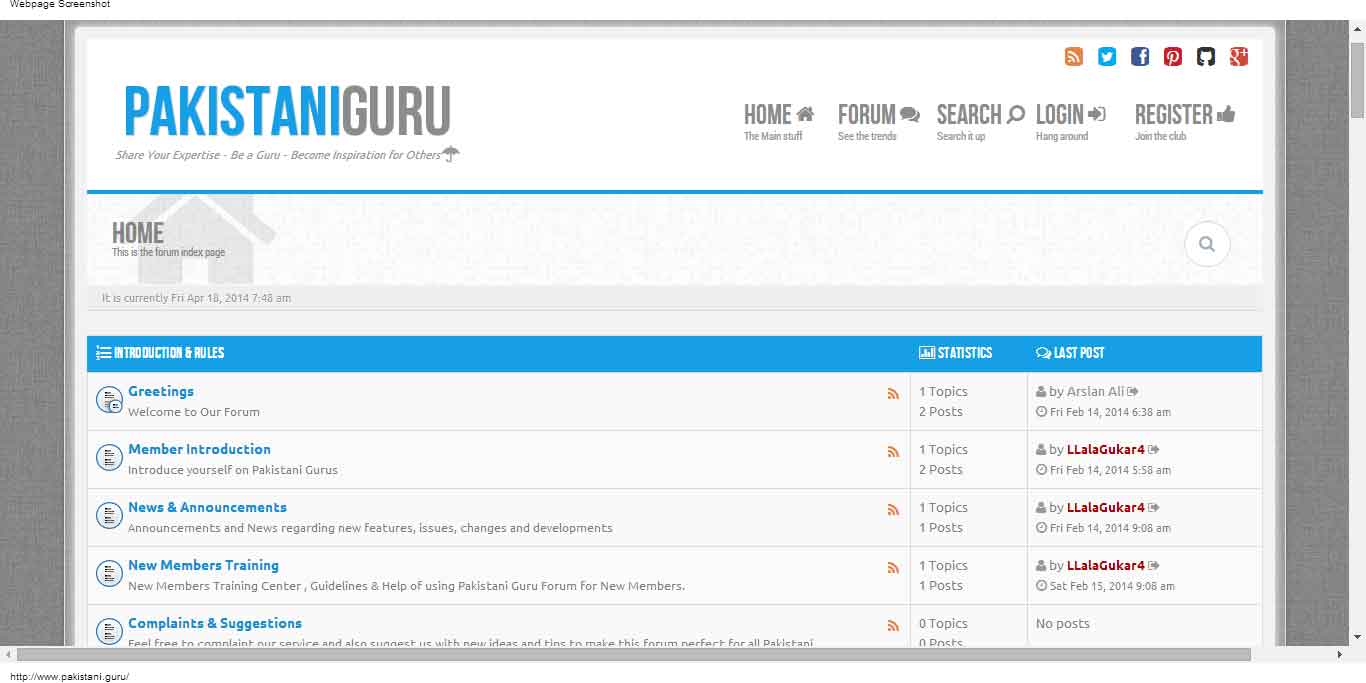Screen dimensions: 1366x683
Task: Open the GitHub social icon
Action: [1206, 56]
